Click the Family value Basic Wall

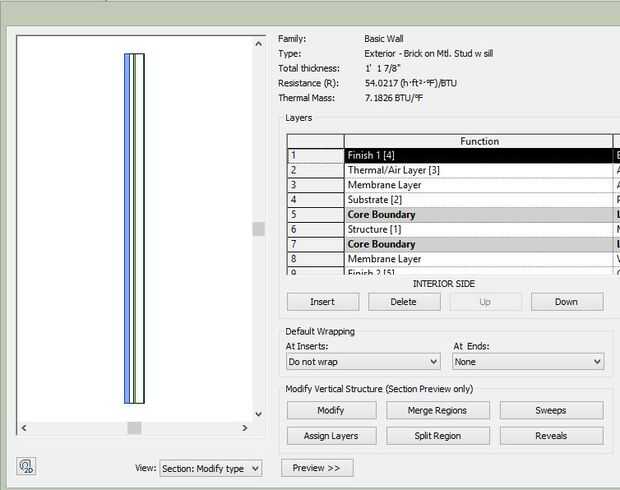384,39
